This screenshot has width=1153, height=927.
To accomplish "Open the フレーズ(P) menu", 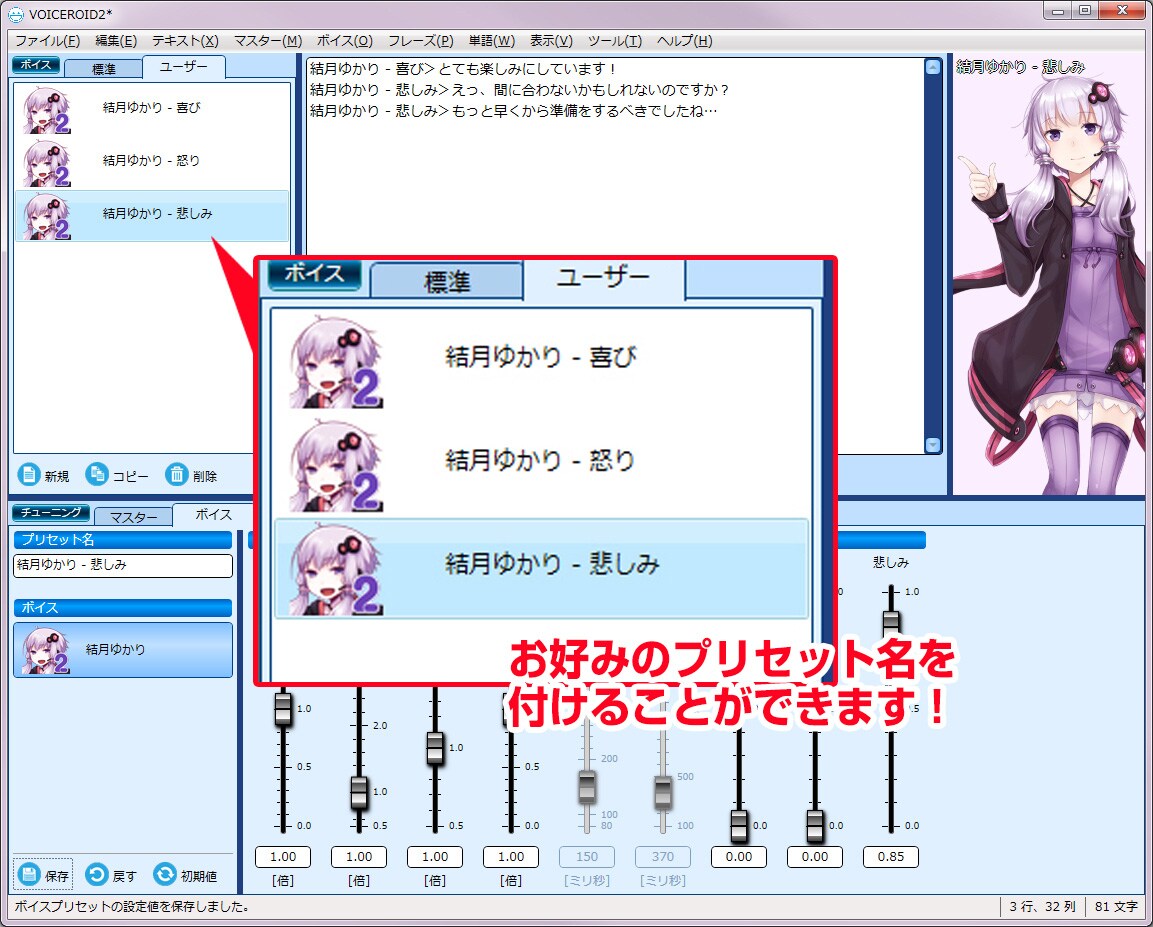I will click(x=421, y=40).
